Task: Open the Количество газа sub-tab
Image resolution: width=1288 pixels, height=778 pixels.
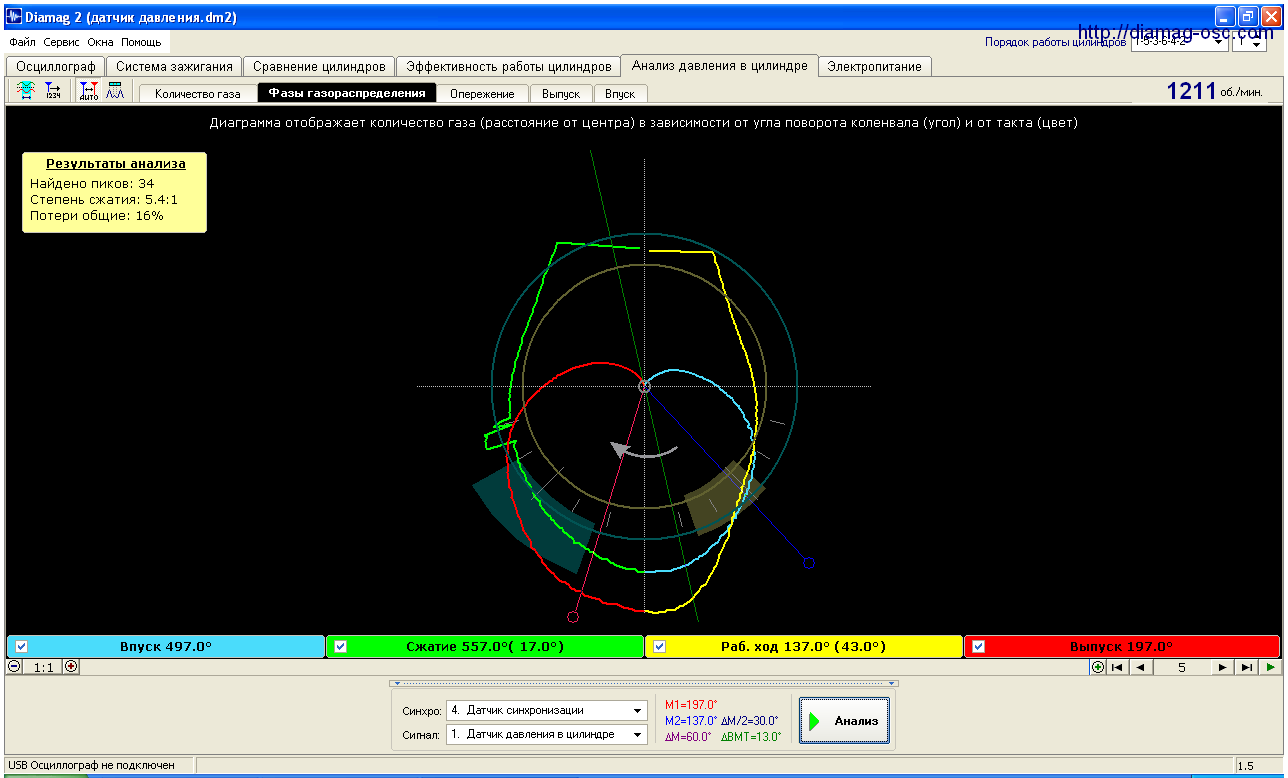Action: (x=198, y=93)
